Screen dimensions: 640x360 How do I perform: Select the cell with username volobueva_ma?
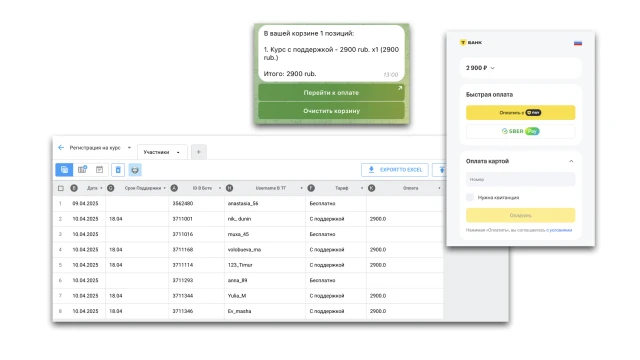pos(264,249)
